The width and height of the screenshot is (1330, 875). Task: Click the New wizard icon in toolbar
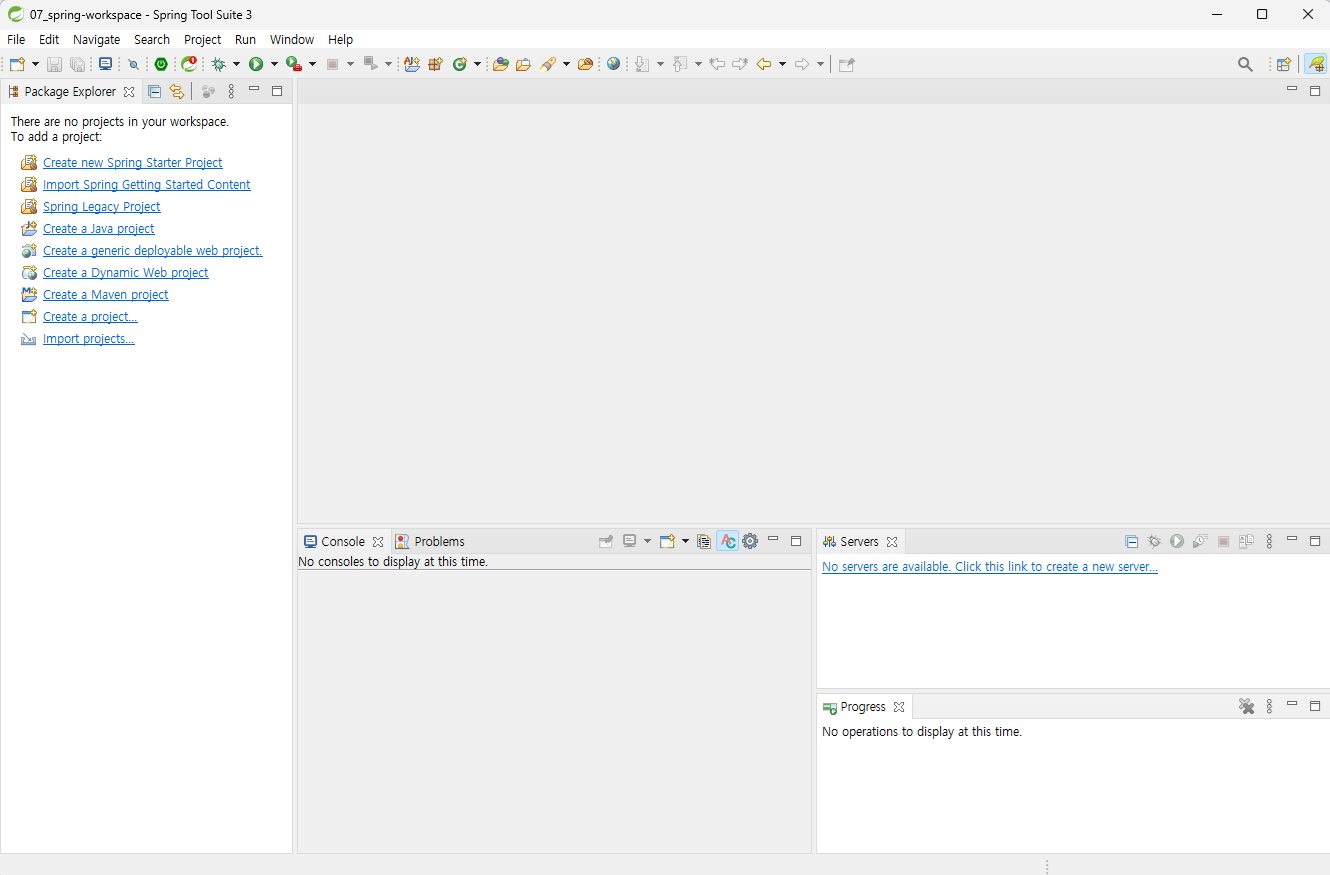point(17,64)
